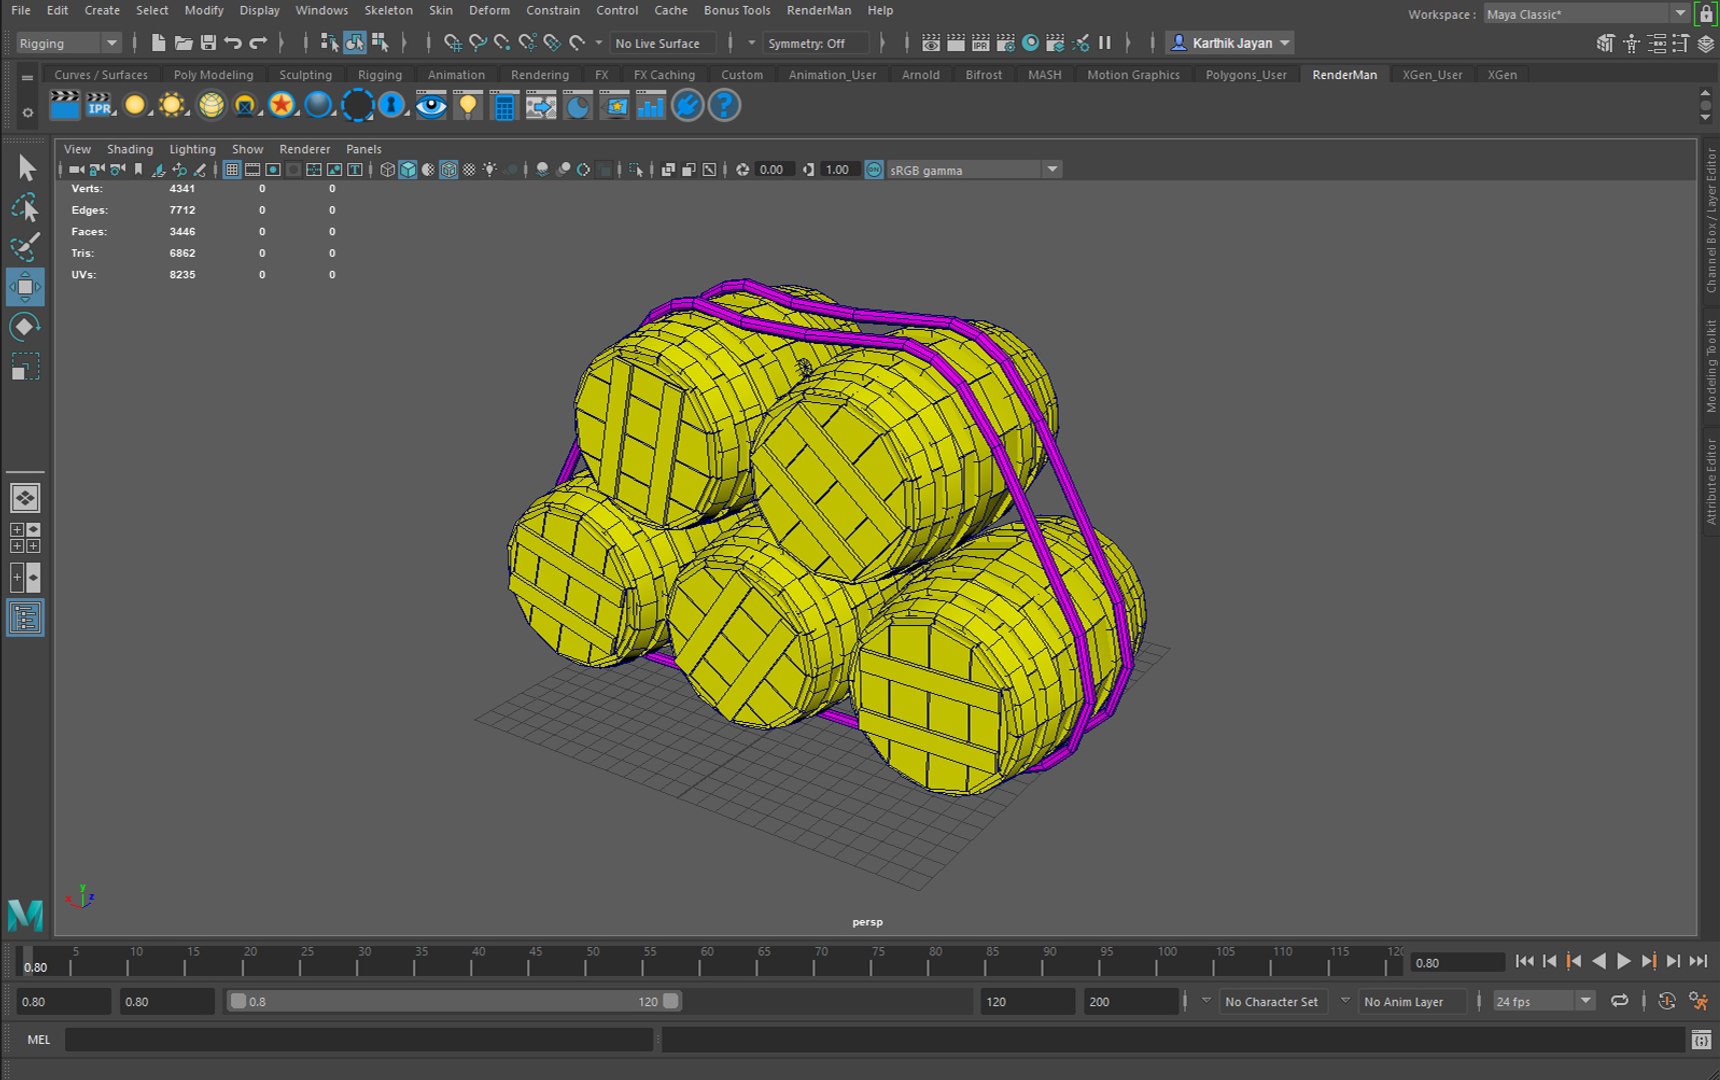This screenshot has width=1720, height=1080.
Task: Start RenderMan IPR shelf icon
Action: click(99, 105)
